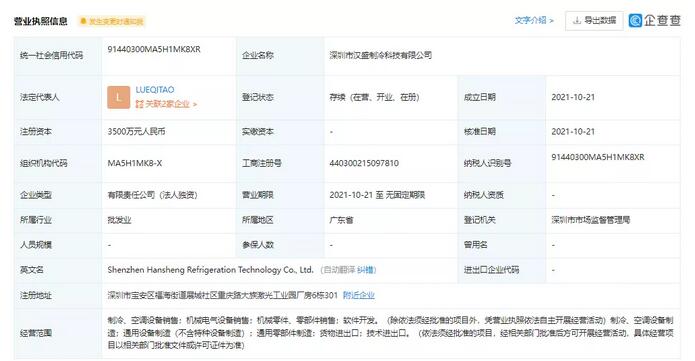Click the 注册地址 label cell
The height and width of the screenshot is (361, 695).
(x=58, y=295)
